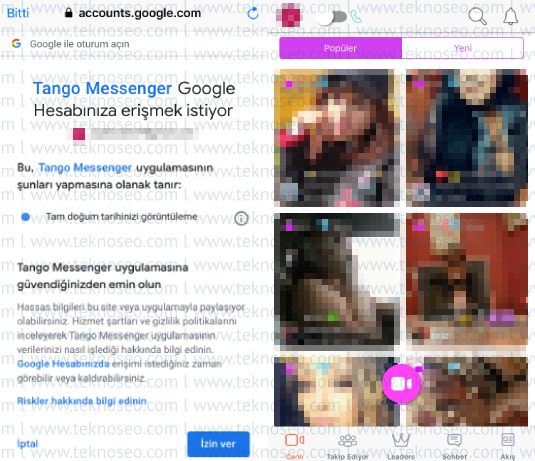Image resolution: width=535 pixels, height=461 pixels.
Task: Open Canlı tab in bottom bar
Action: 295,446
